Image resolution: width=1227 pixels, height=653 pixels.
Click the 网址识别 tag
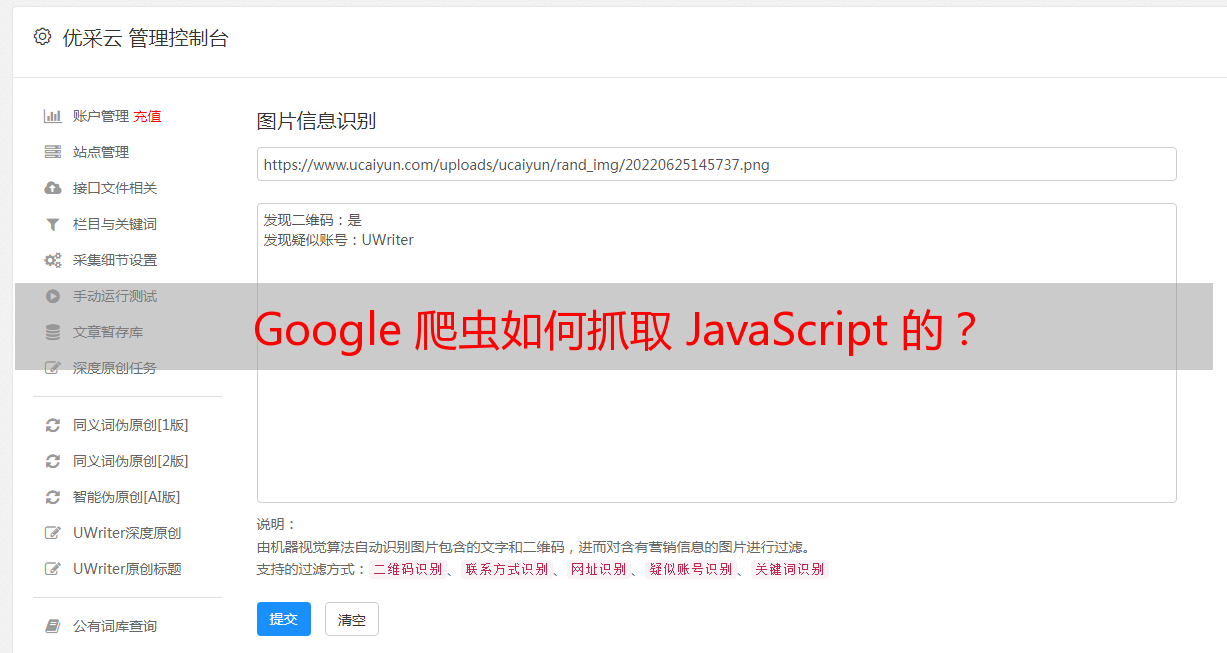click(598, 569)
